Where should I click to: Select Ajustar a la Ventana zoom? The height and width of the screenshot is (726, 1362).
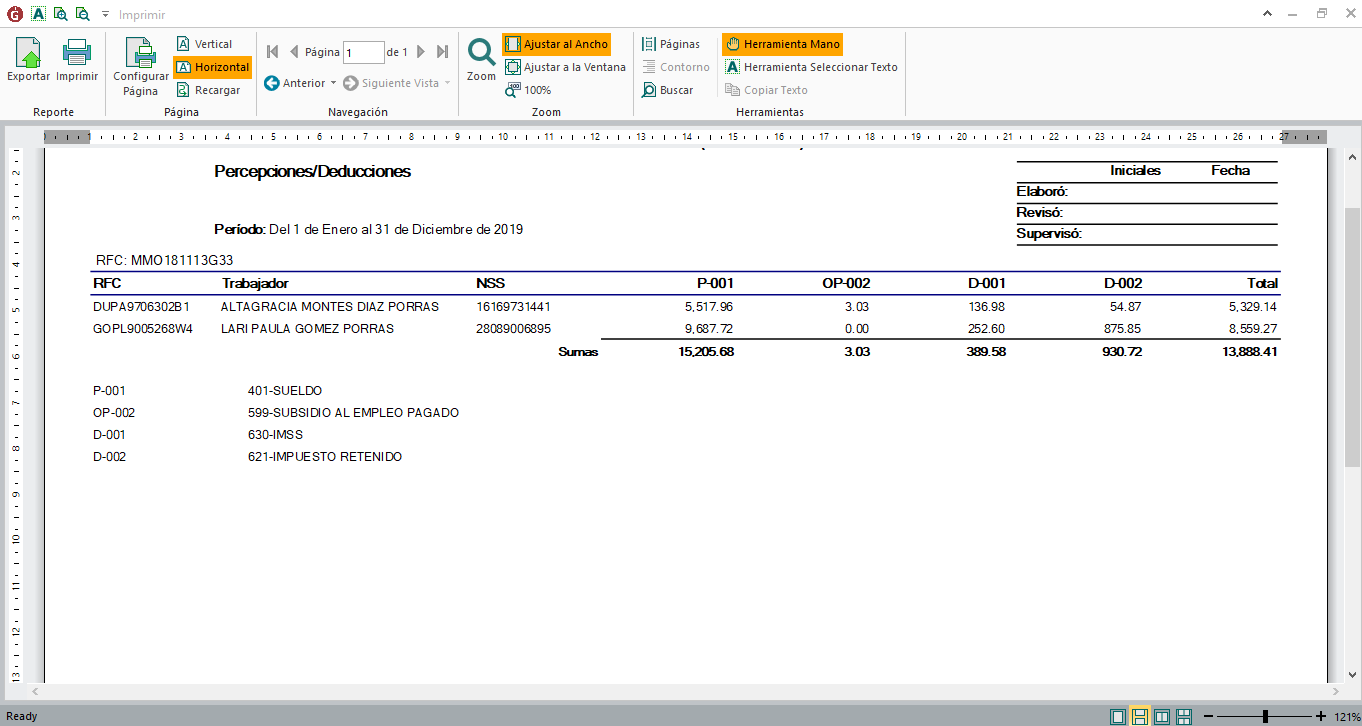565,67
